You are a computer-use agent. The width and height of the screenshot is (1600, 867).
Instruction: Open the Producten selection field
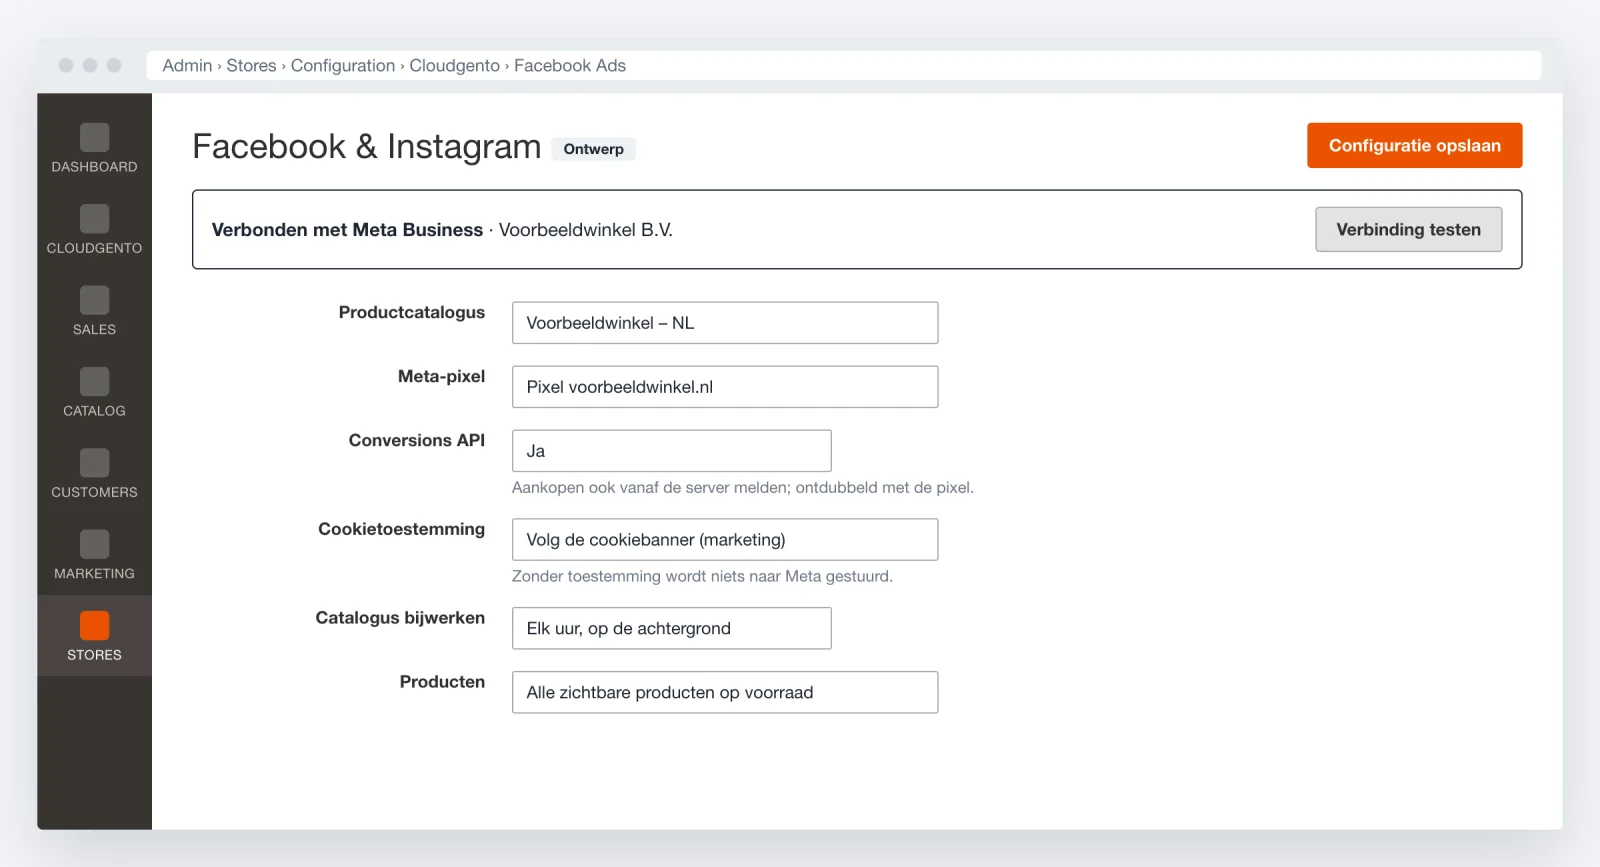(725, 692)
